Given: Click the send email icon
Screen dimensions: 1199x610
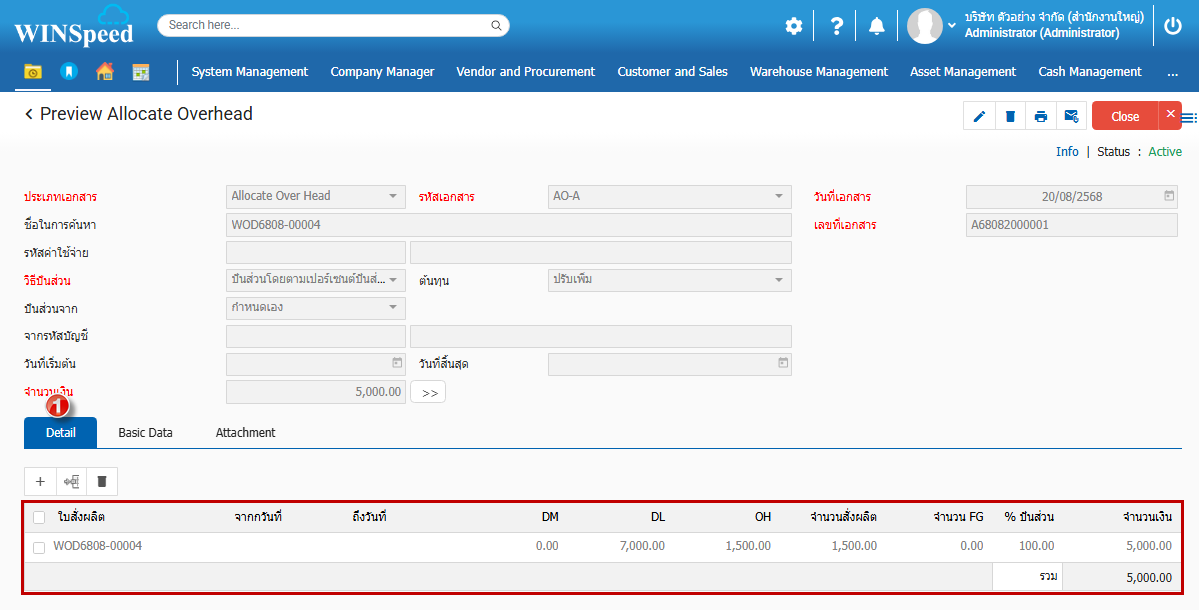Looking at the screenshot, I should pyautogui.click(x=1071, y=116).
